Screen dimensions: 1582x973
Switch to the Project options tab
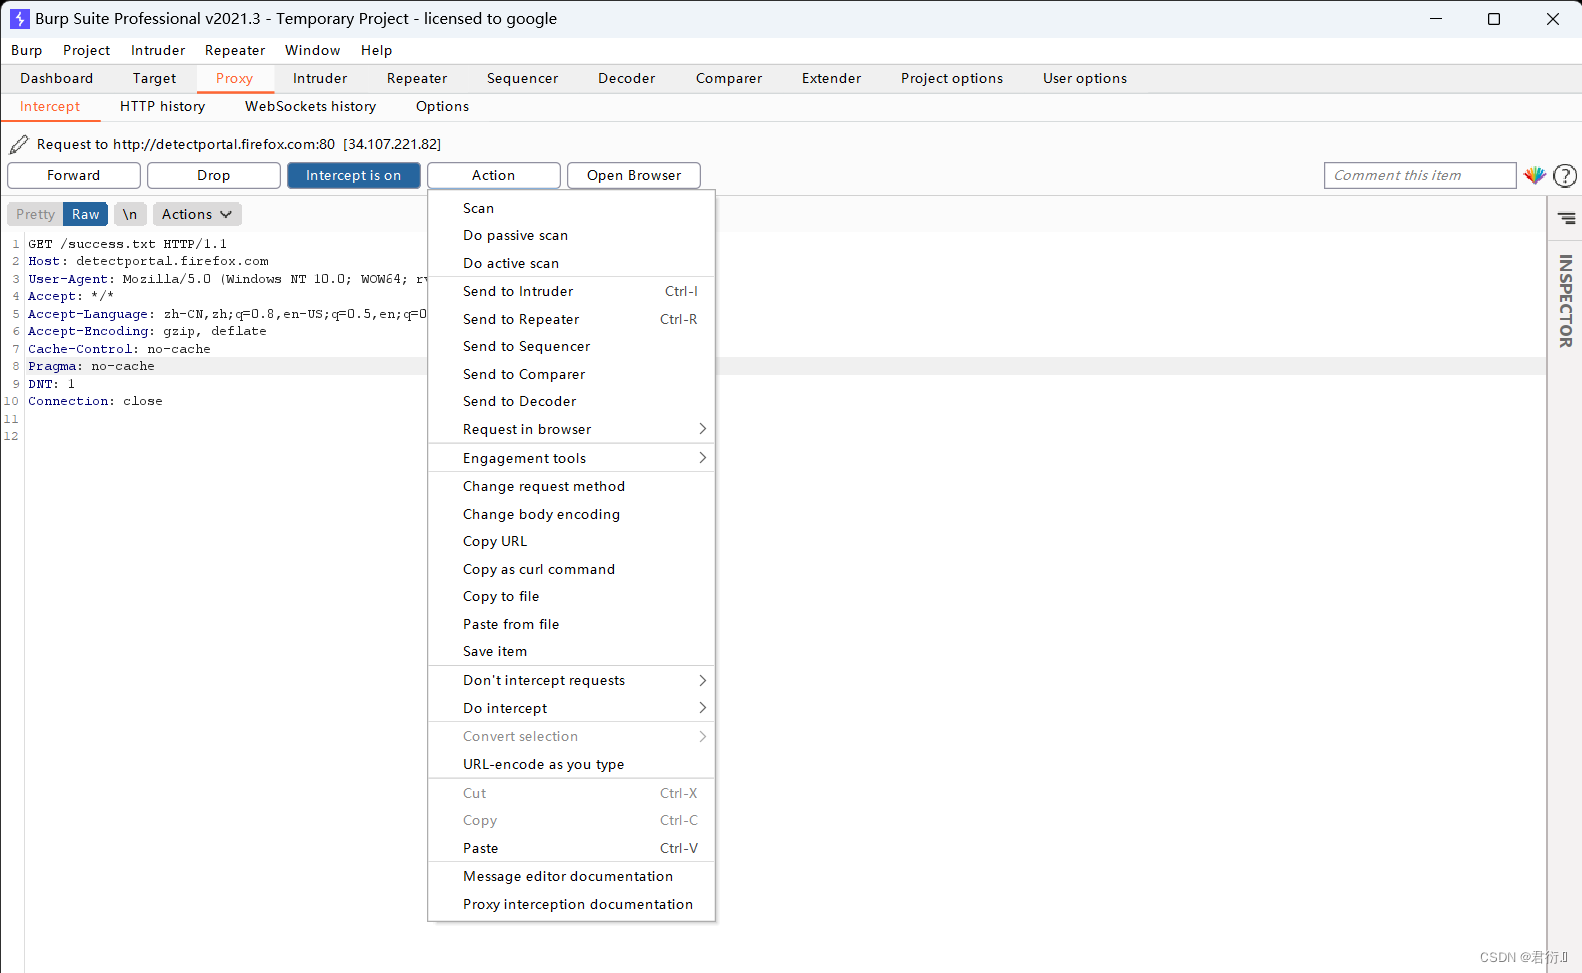tap(952, 78)
